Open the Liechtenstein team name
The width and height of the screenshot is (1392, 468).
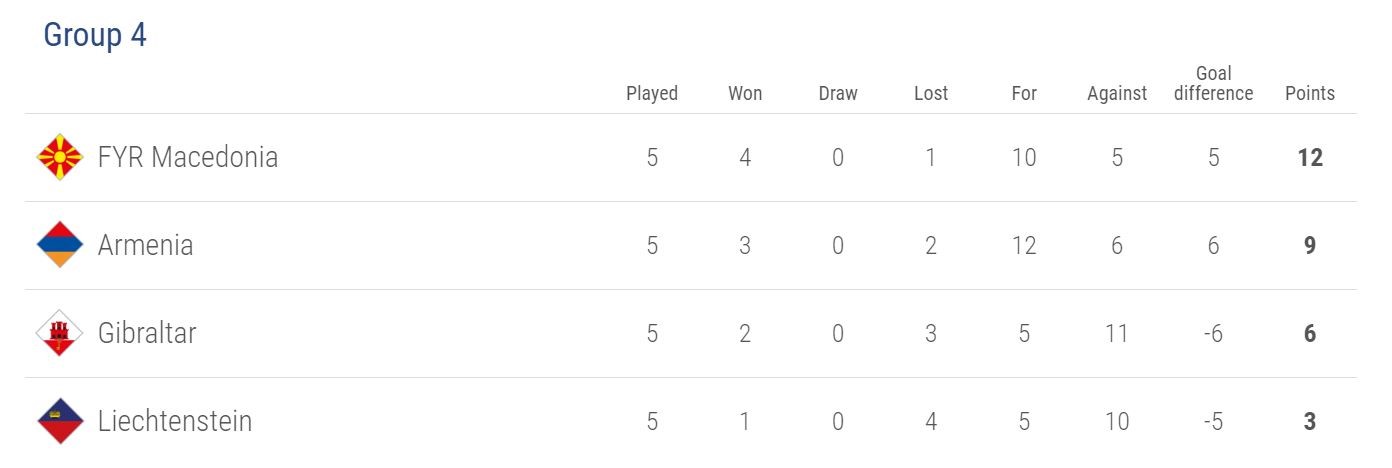pyautogui.click(x=175, y=421)
